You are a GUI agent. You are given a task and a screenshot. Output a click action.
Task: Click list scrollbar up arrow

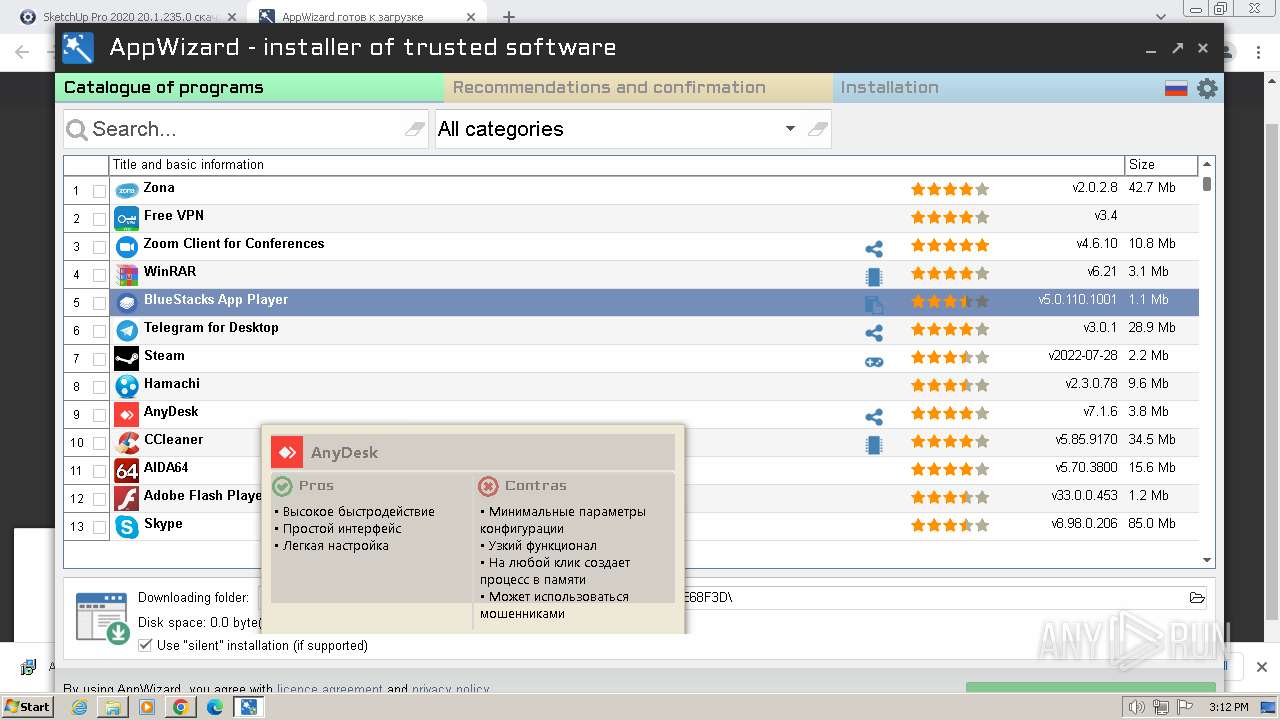coord(1207,164)
